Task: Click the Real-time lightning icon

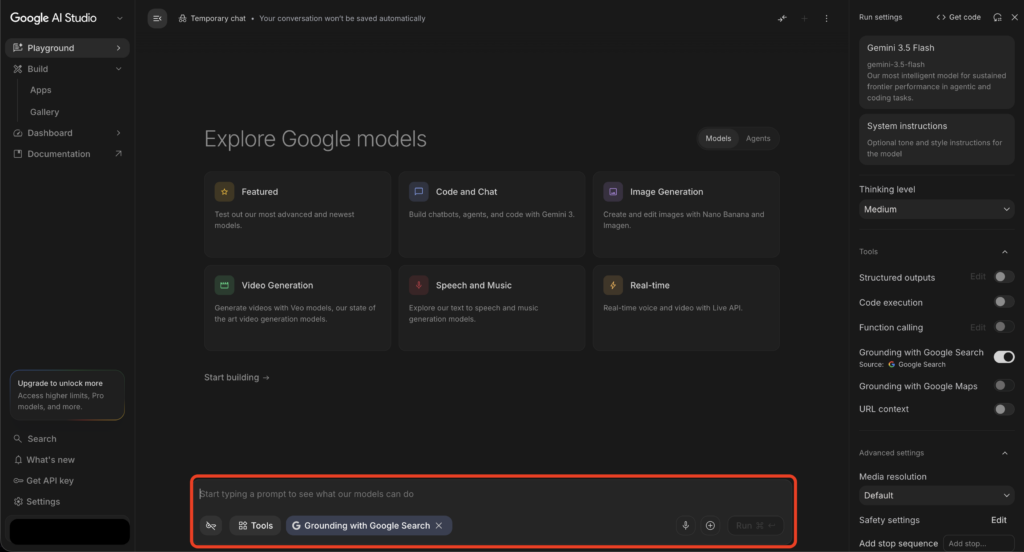Action: 613,285
